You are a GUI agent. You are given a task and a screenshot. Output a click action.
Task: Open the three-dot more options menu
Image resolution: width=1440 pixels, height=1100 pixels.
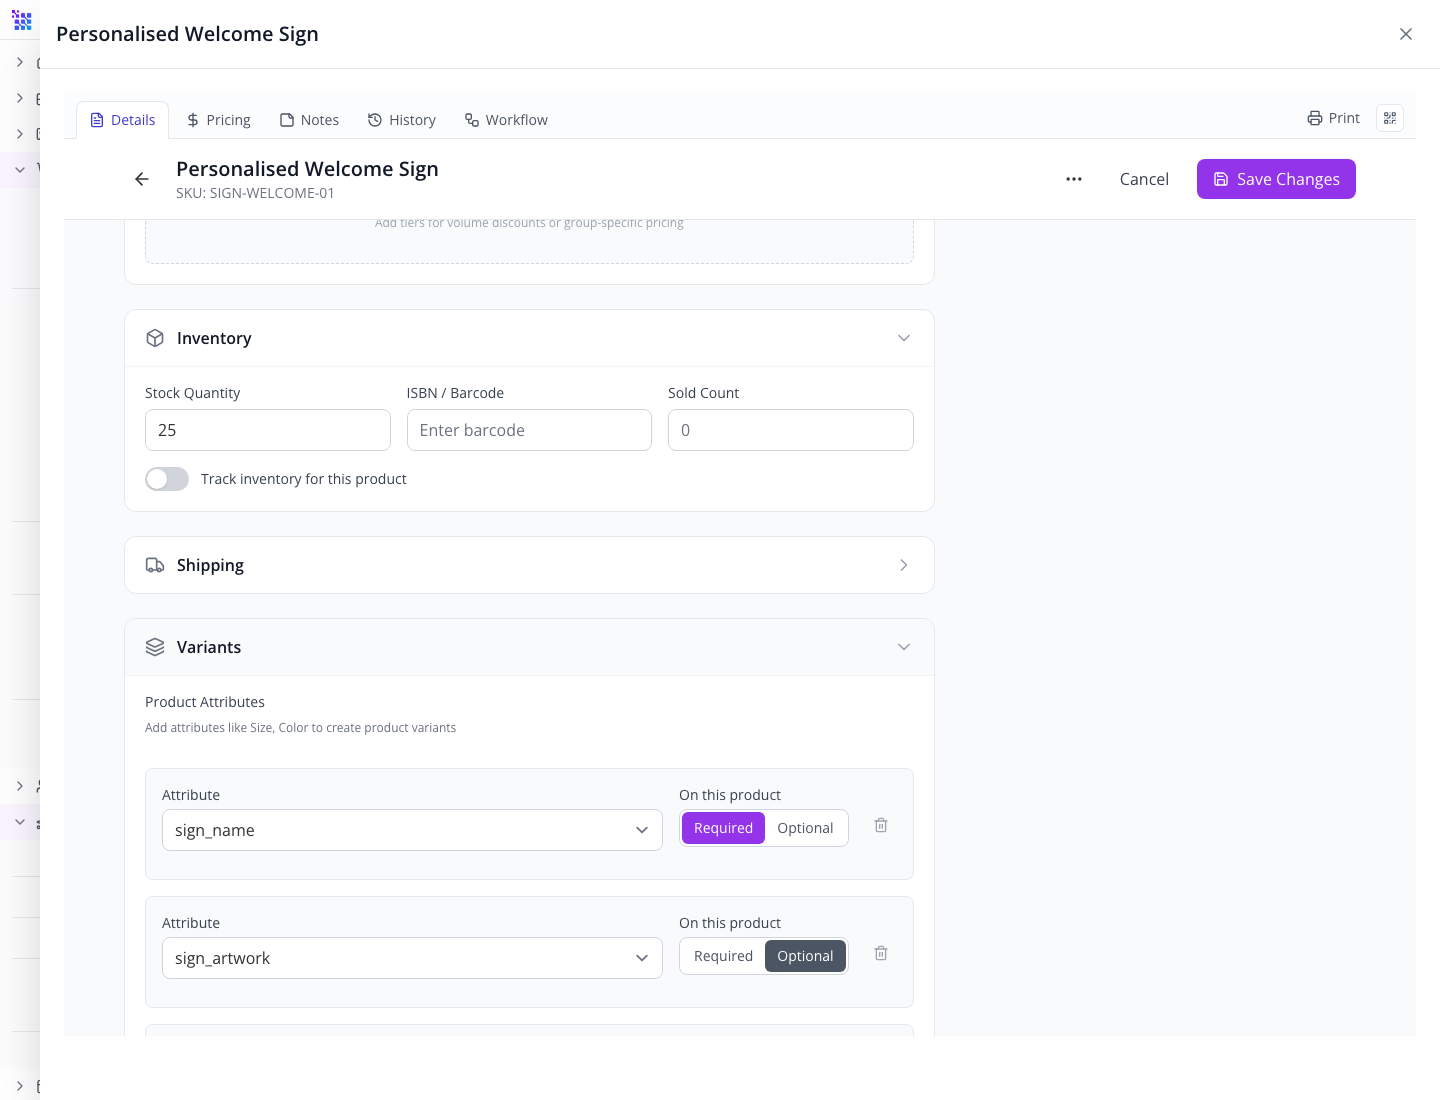point(1074,179)
